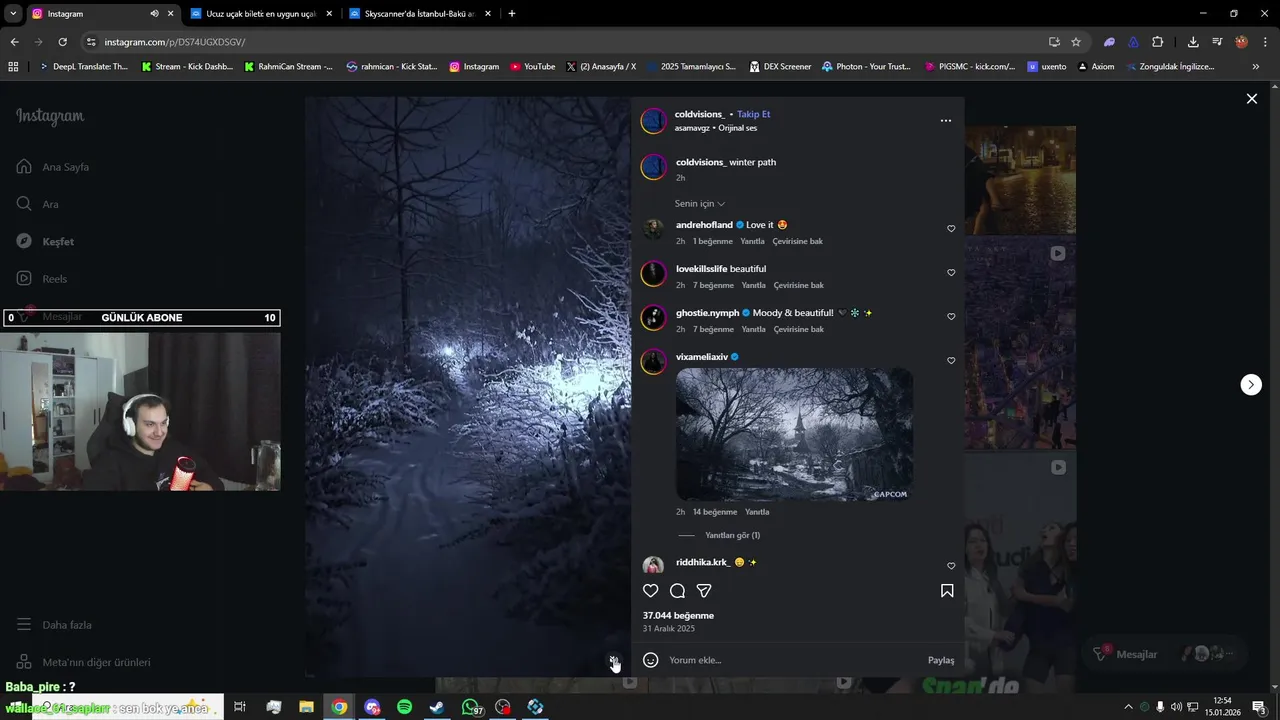Like andrehofland's comment

point(951,229)
